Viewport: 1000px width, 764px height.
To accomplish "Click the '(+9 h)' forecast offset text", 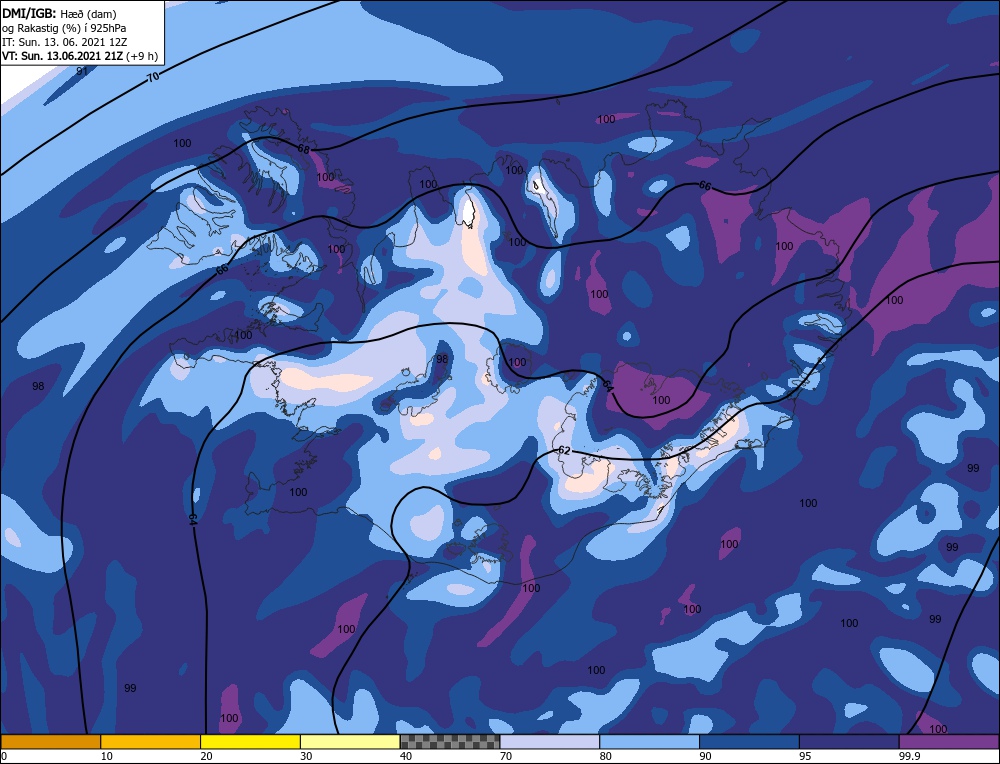I will point(142,56).
